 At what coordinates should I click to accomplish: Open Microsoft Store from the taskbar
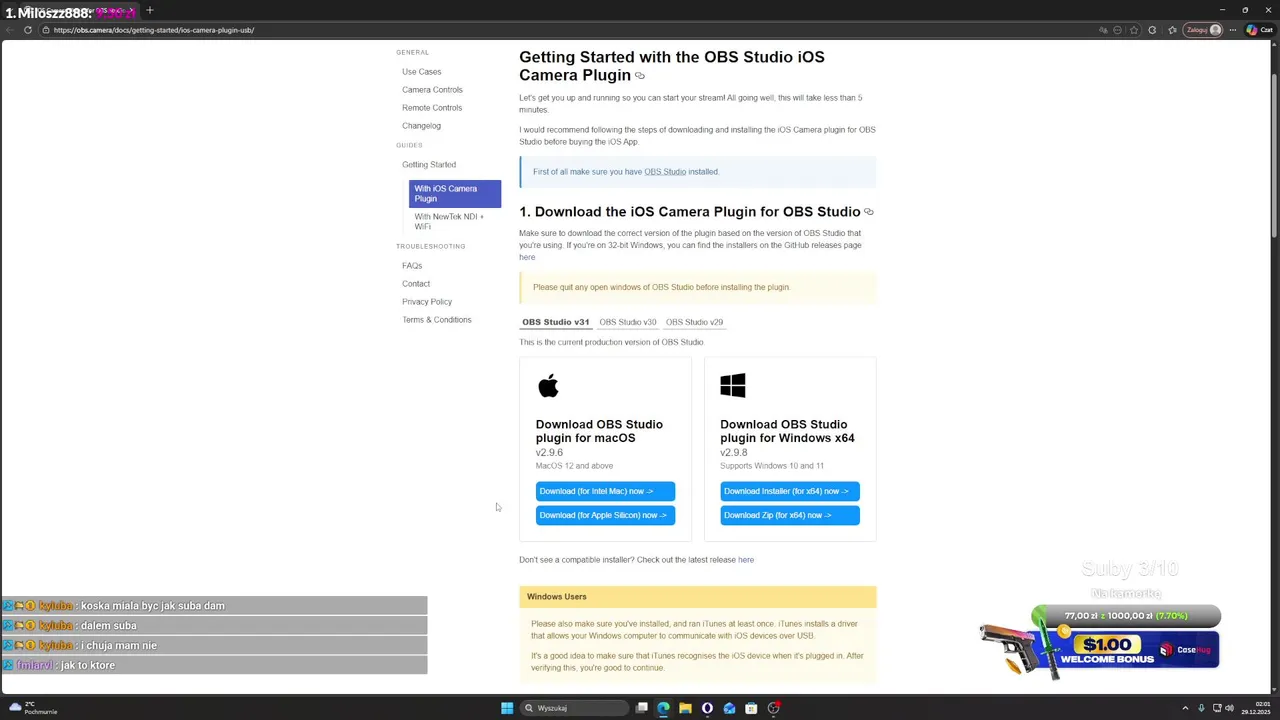(x=751, y=708)
